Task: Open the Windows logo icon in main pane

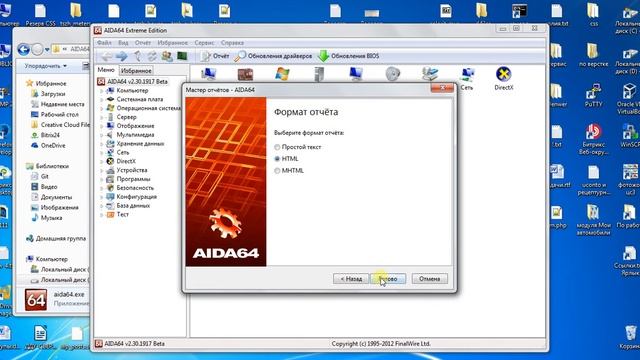Action: coord(282,74)
